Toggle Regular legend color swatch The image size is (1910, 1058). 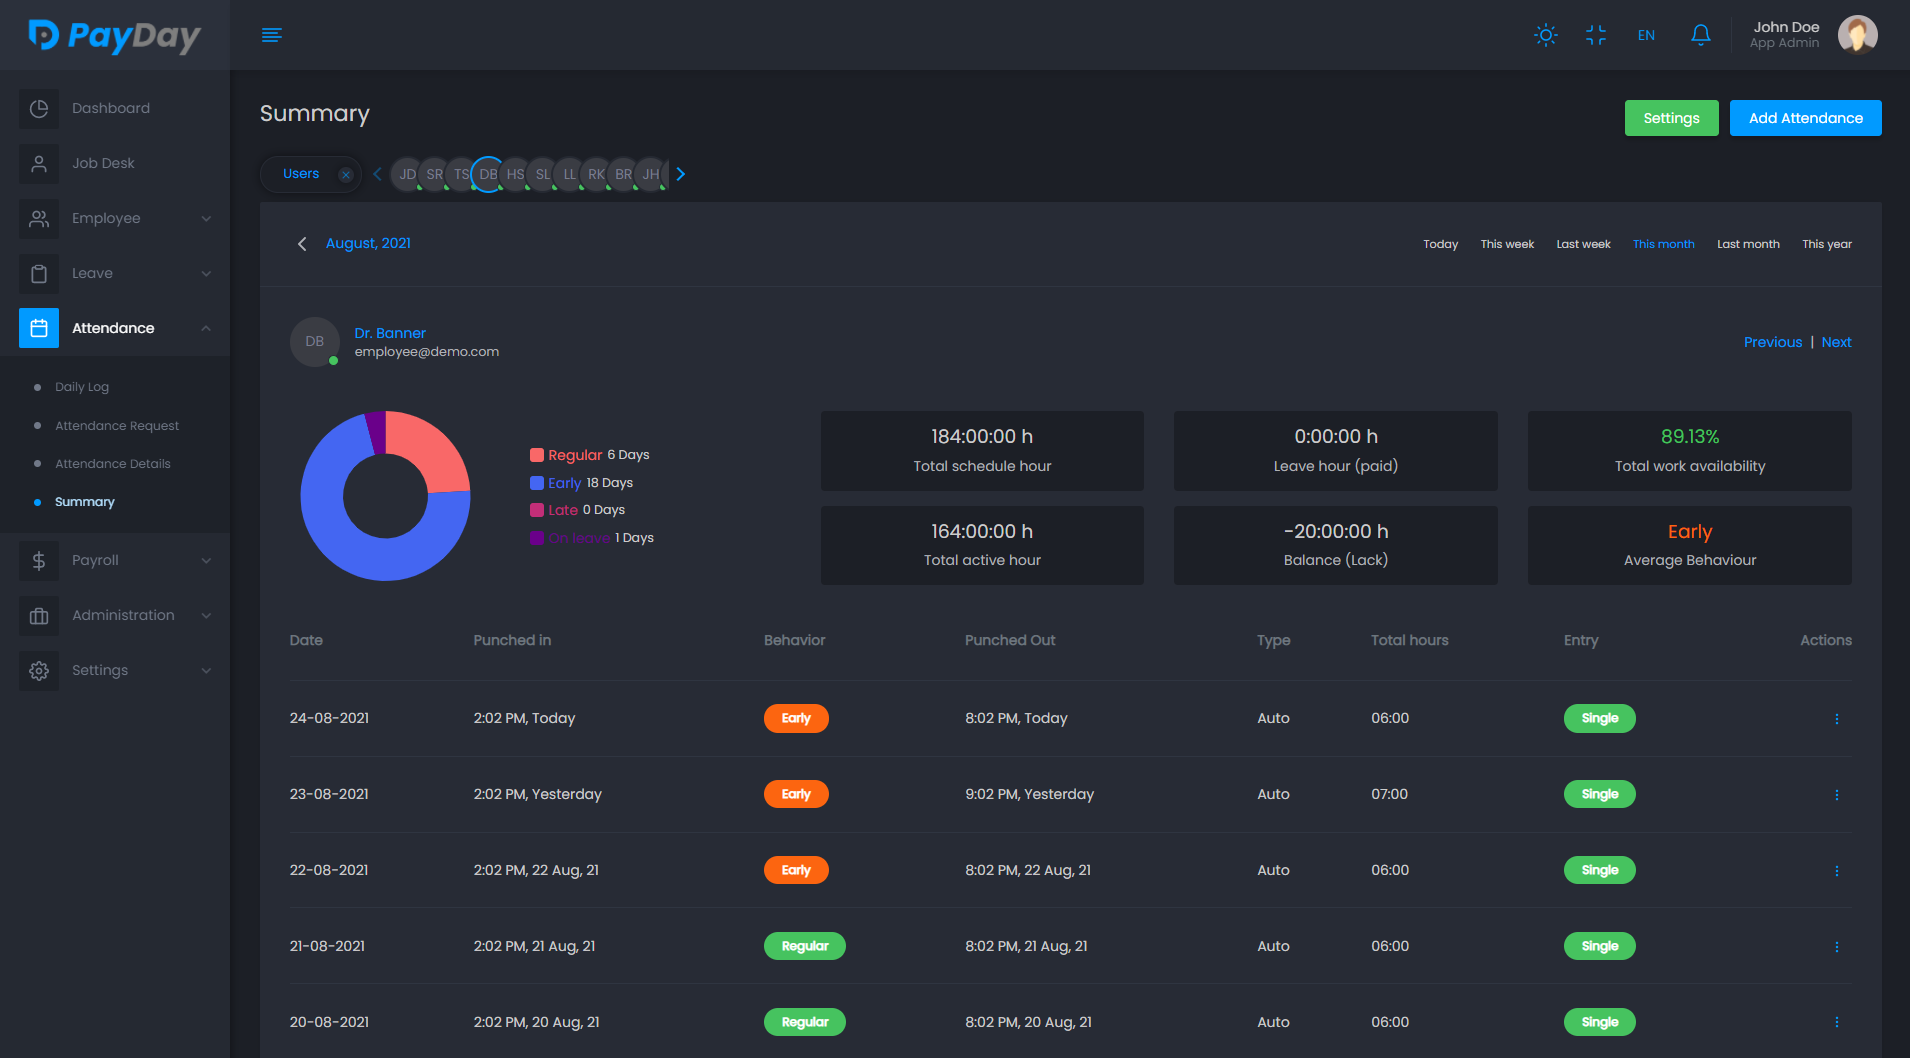537,455
